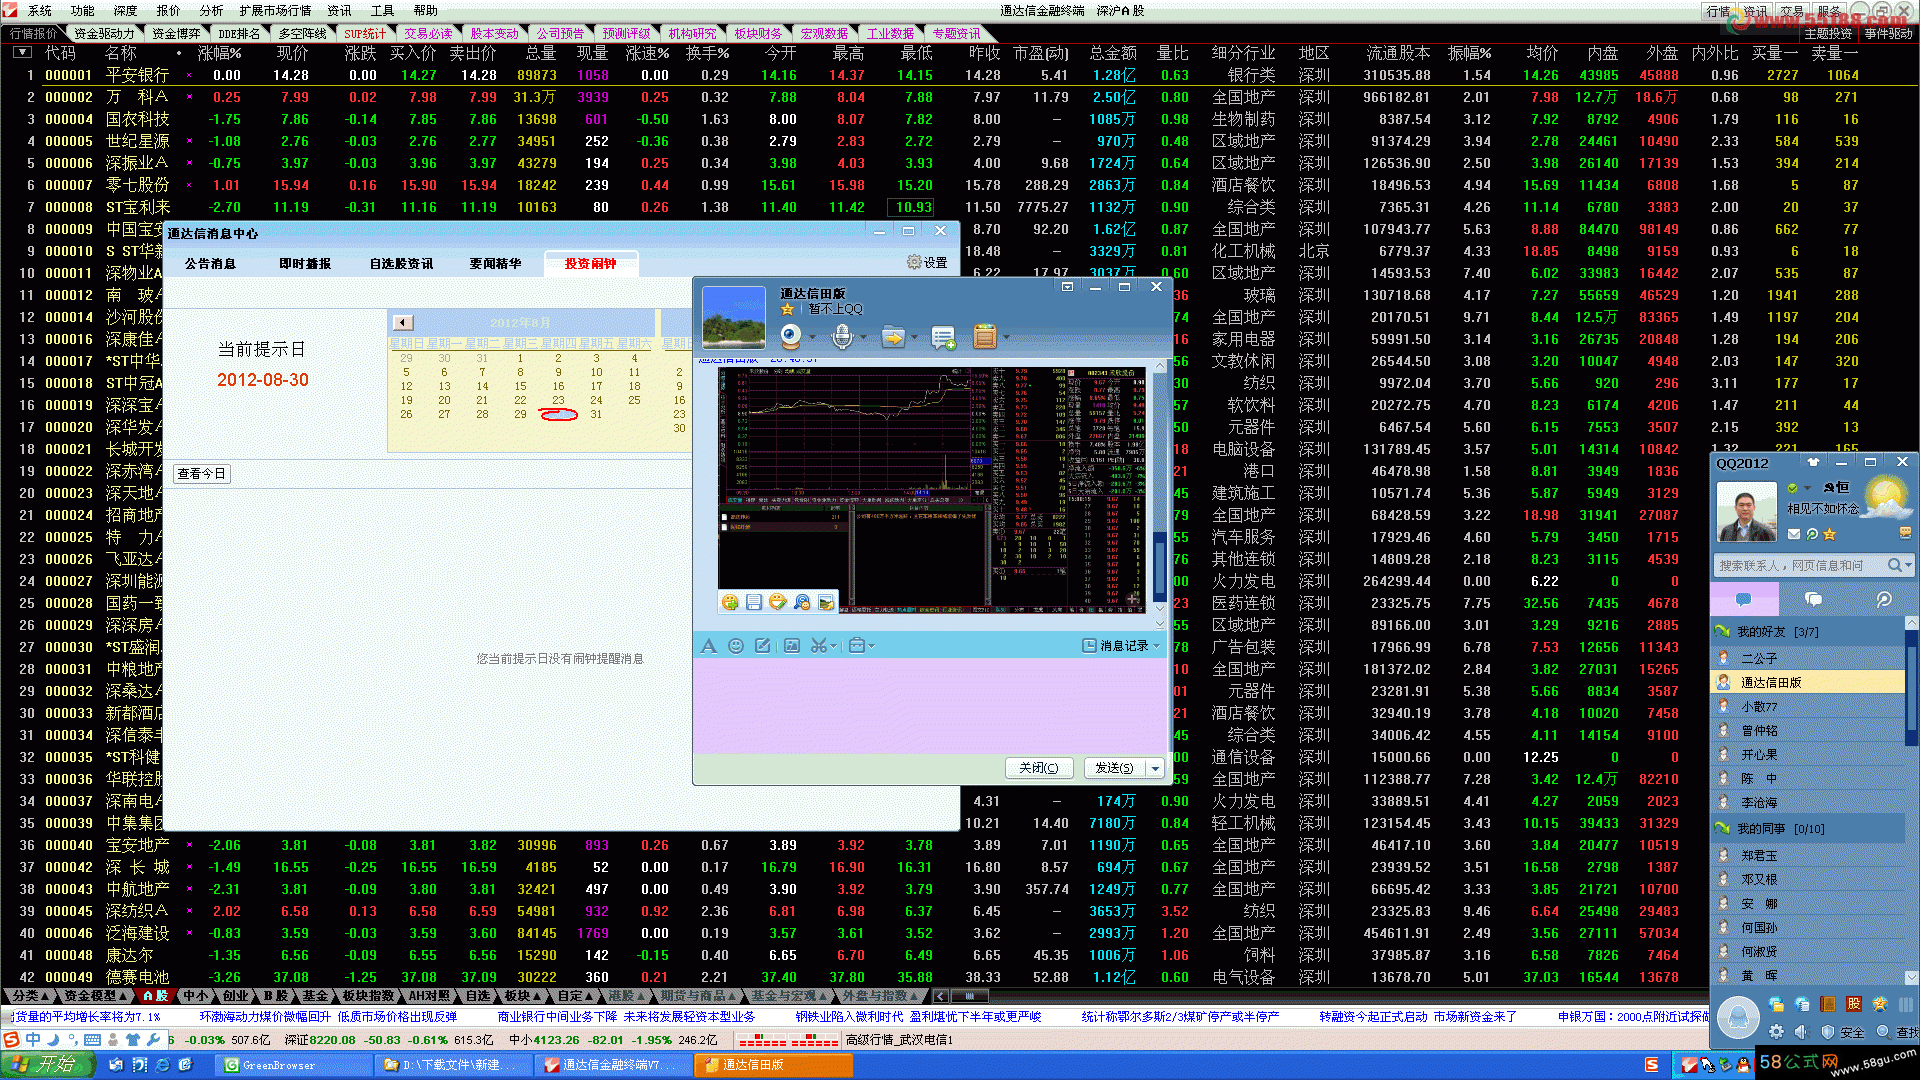Open font settings in chat toolbar
The image size is (1920, 1080).
[x=709, y=646]
